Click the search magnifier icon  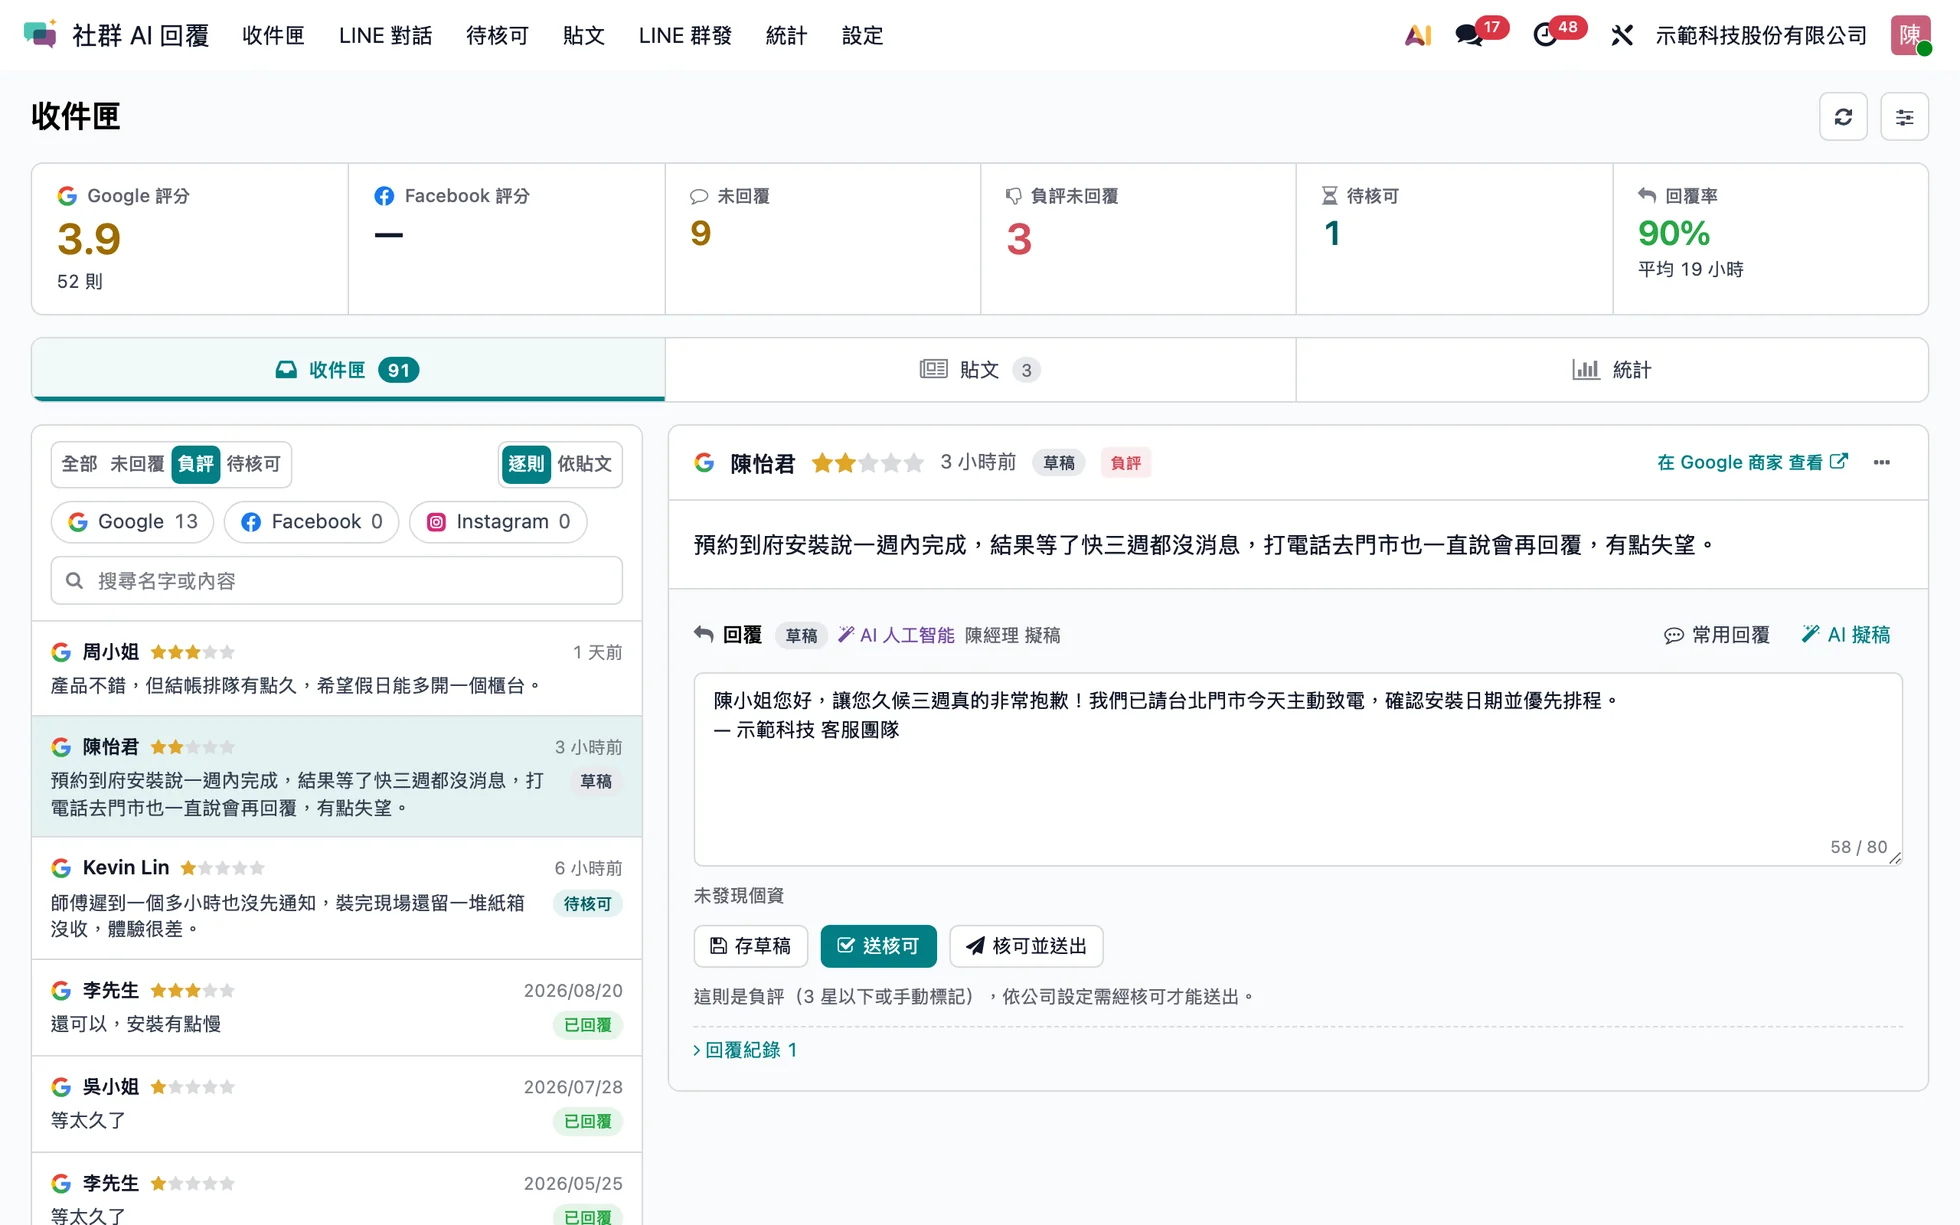tap(74, 580)
